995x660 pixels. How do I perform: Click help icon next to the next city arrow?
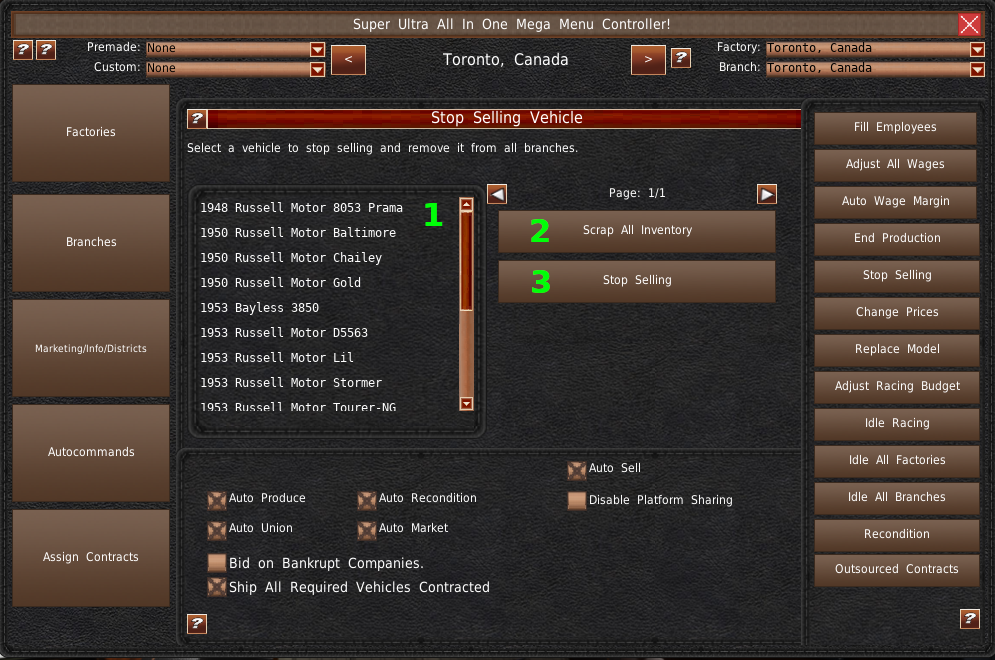click(681, 58)
